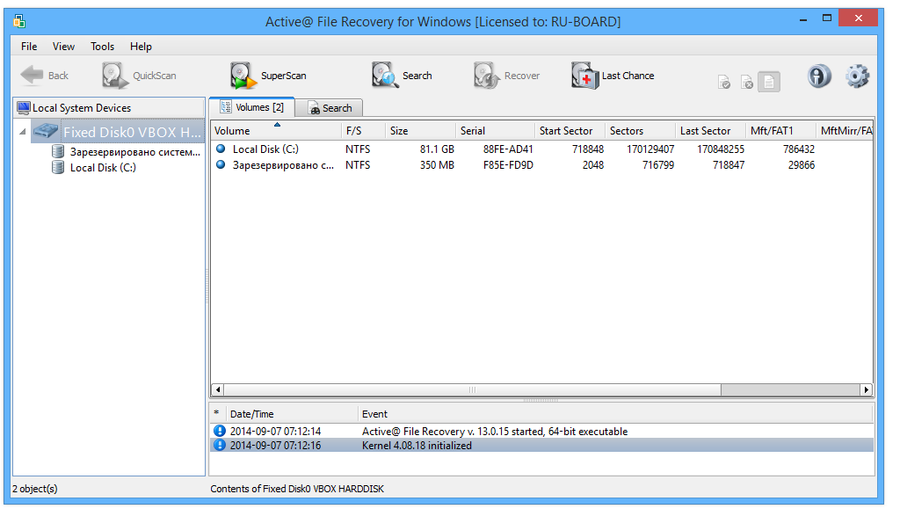Click the volume icon beside Зарезервировано систем... in tree
Viewport: 900px width, 516px height.
[58, 152]
